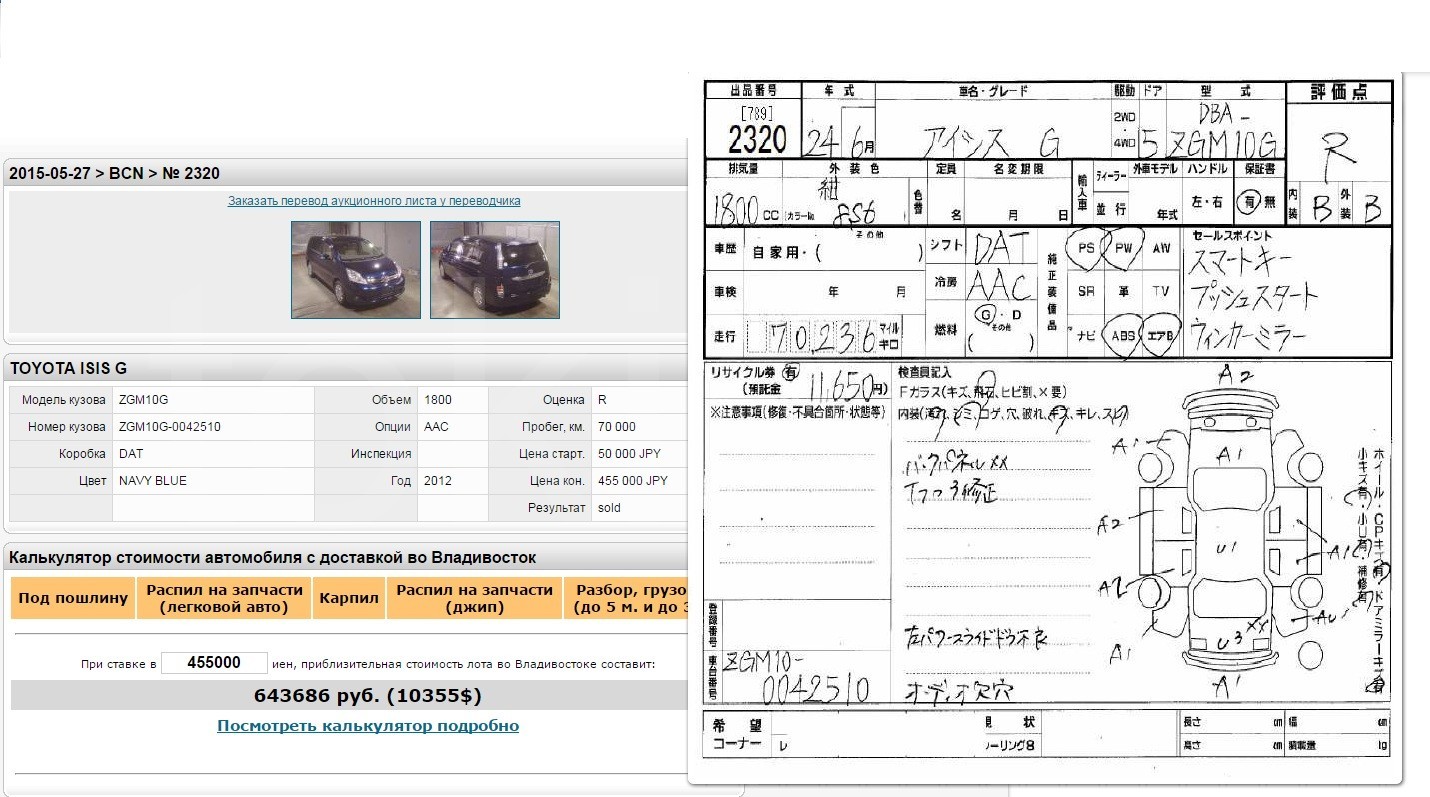Select the partially visible 'Разбор, грузо' tab

[627, 598]
